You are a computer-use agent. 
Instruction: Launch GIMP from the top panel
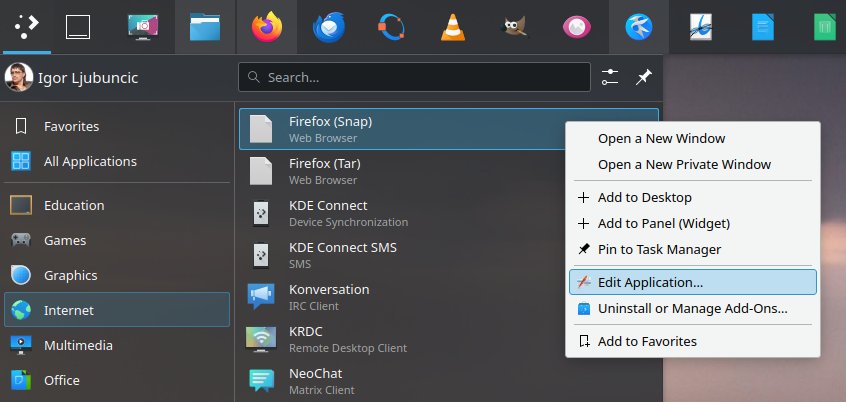tap(515, 27)
